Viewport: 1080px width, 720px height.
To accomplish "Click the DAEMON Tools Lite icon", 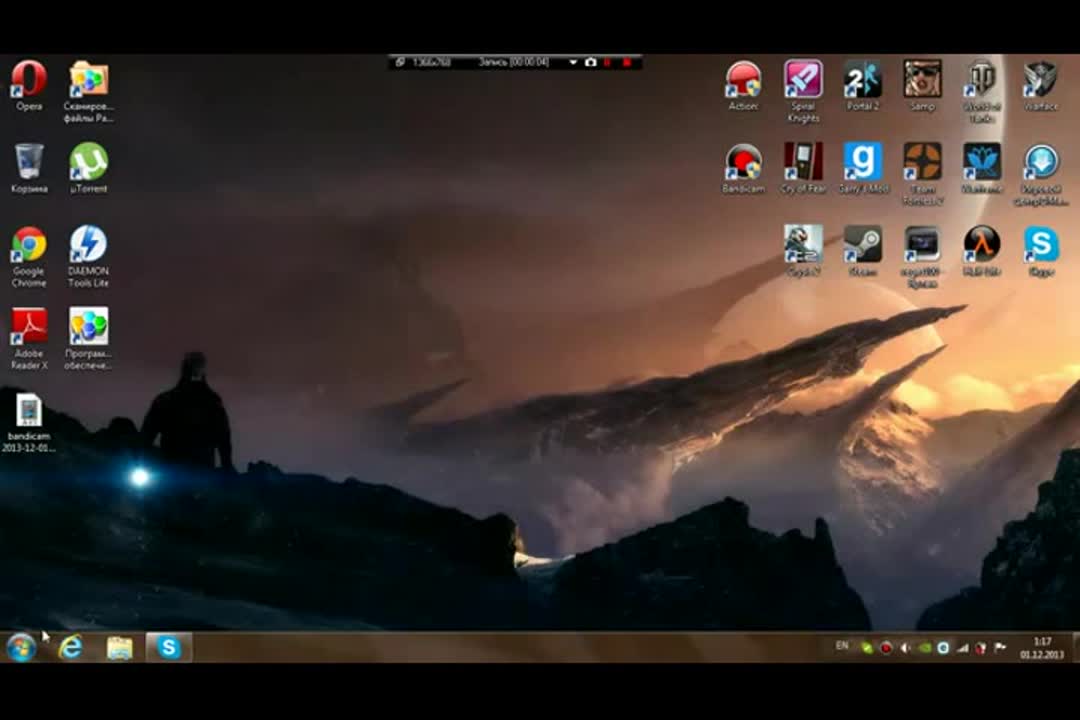I will pyautogui.click(x=88, y=245).
